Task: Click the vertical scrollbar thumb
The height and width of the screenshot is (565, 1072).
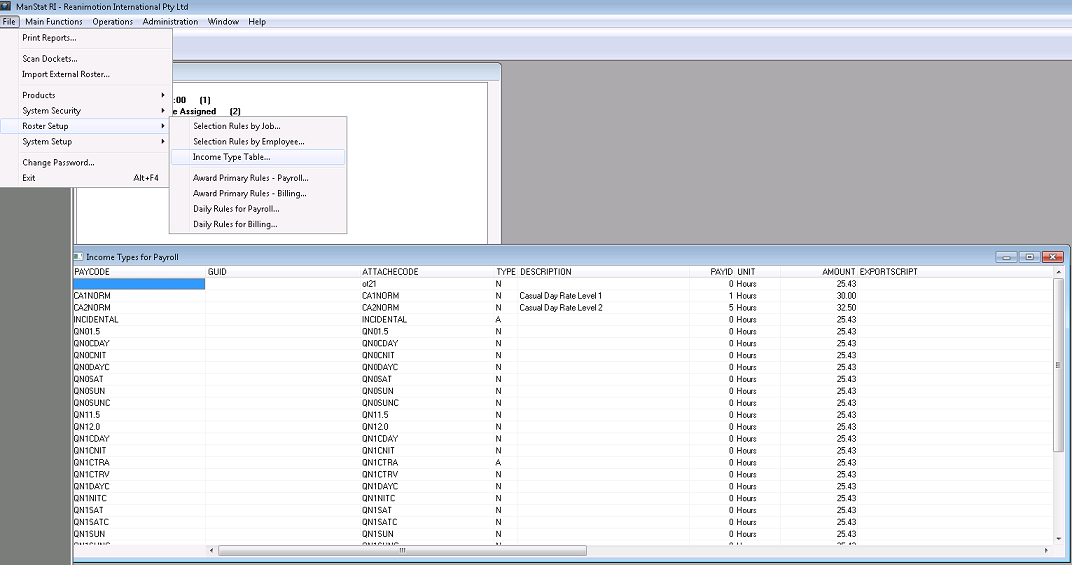Action: click(1059, 365)
